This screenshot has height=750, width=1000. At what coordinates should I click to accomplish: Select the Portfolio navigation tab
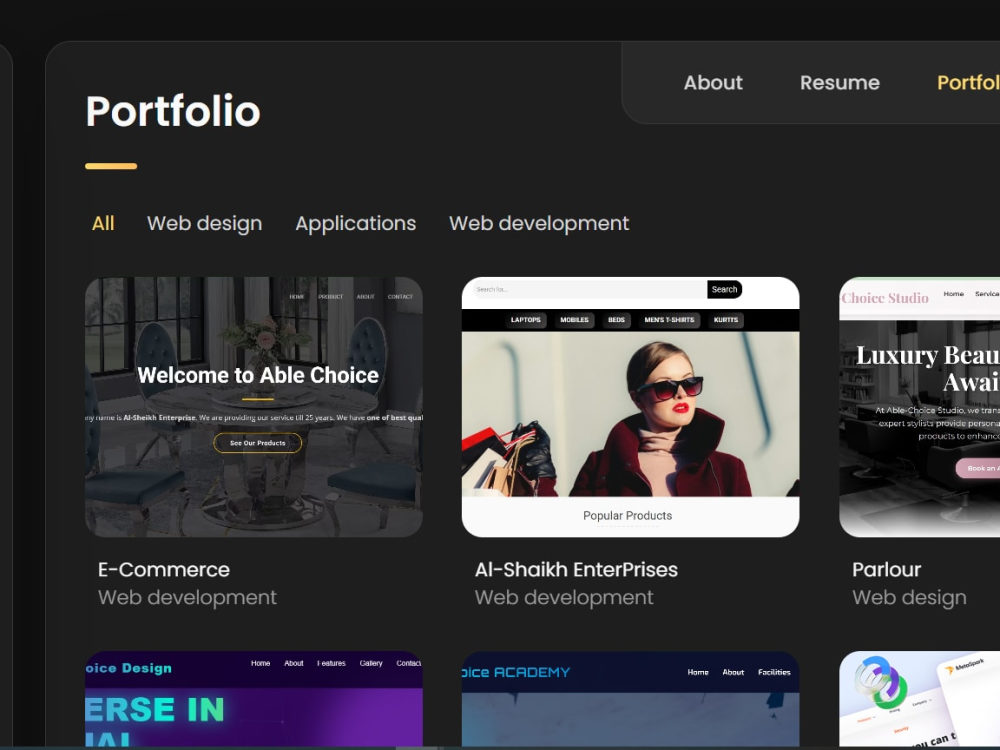[x=968, y=83]
